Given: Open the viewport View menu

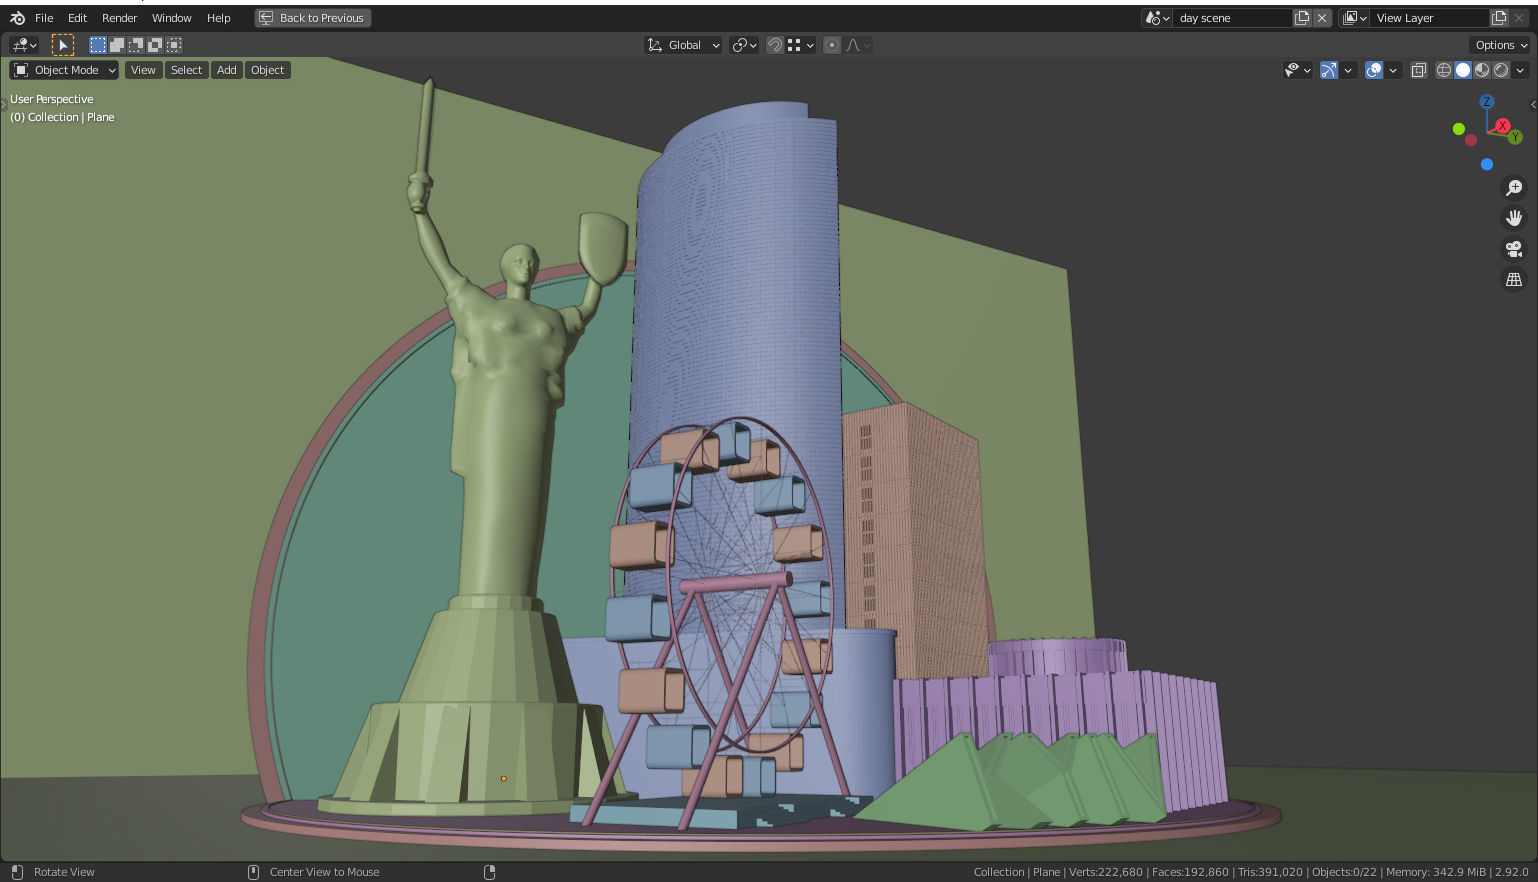Looking at the screenshot, I should (143, 70).
